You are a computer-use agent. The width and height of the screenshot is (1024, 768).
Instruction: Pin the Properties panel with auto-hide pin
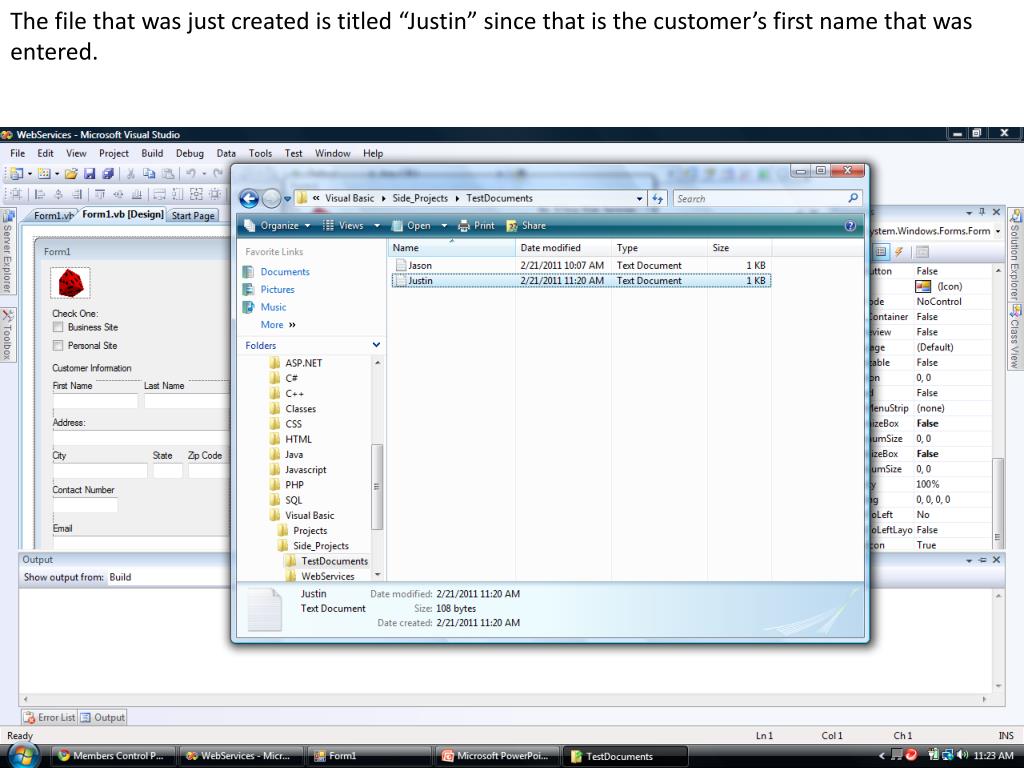point(982,212)
